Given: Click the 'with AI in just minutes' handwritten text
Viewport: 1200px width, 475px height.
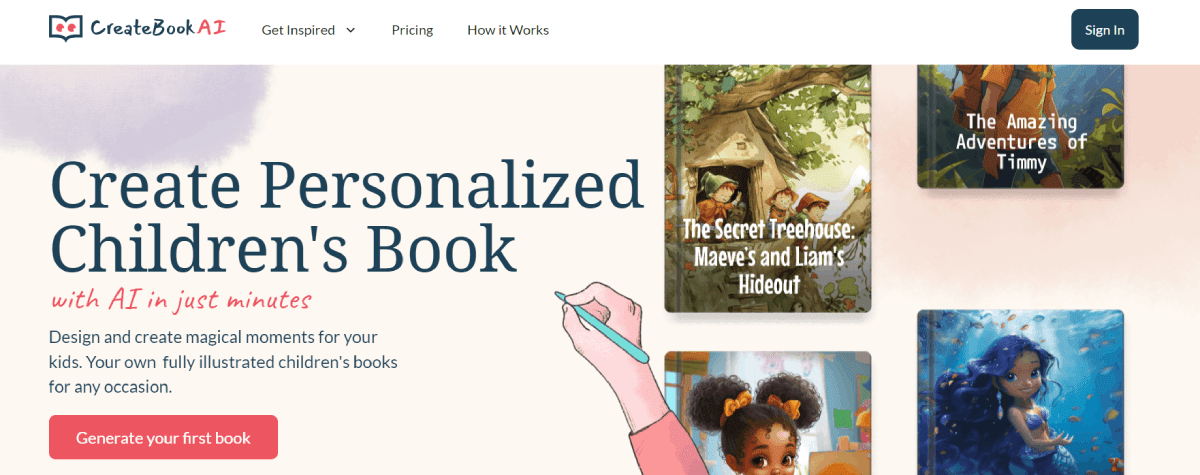Looking at the screenshot, I should [x=181, y=299].
